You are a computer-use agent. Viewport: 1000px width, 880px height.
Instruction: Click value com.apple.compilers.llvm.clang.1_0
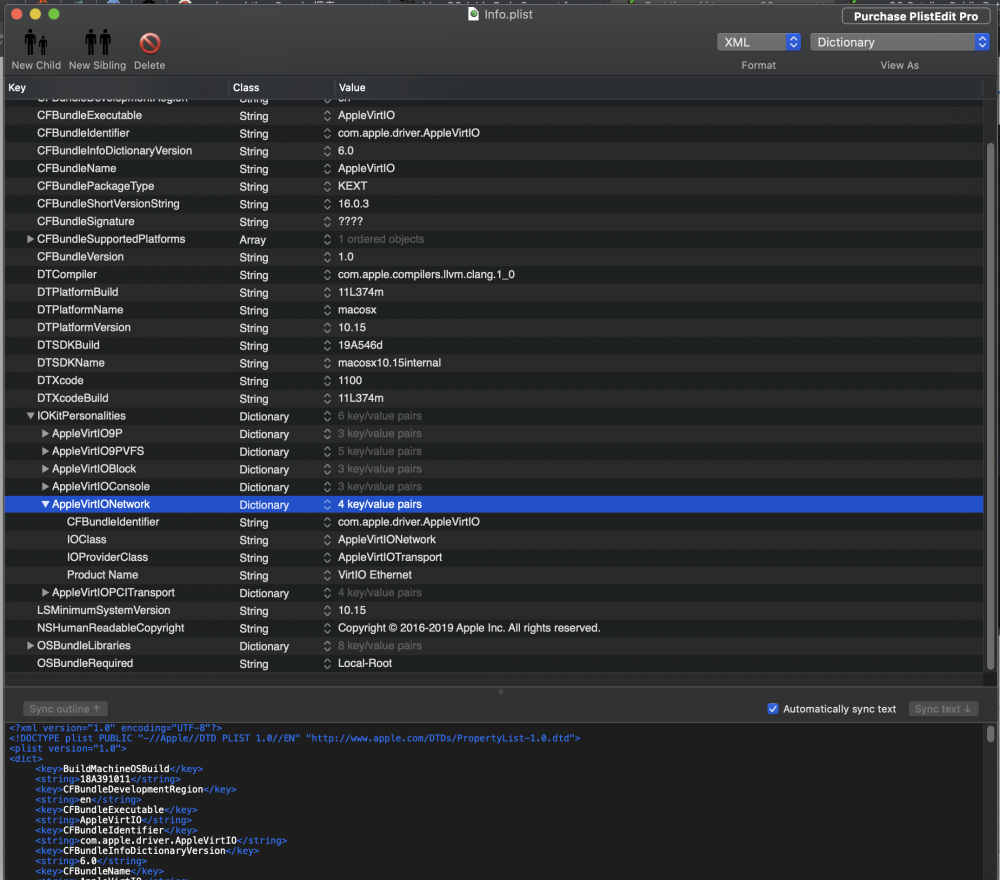426,274
